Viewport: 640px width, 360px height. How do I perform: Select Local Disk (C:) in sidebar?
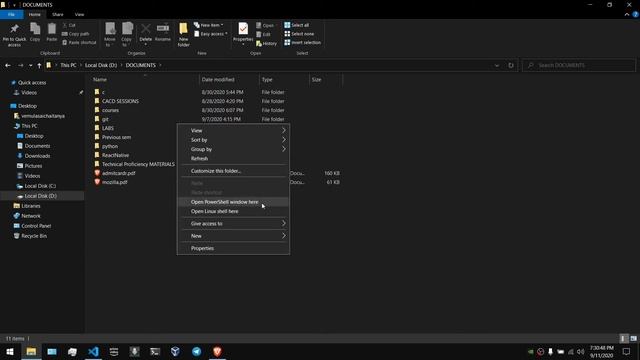tap(40, 186)
